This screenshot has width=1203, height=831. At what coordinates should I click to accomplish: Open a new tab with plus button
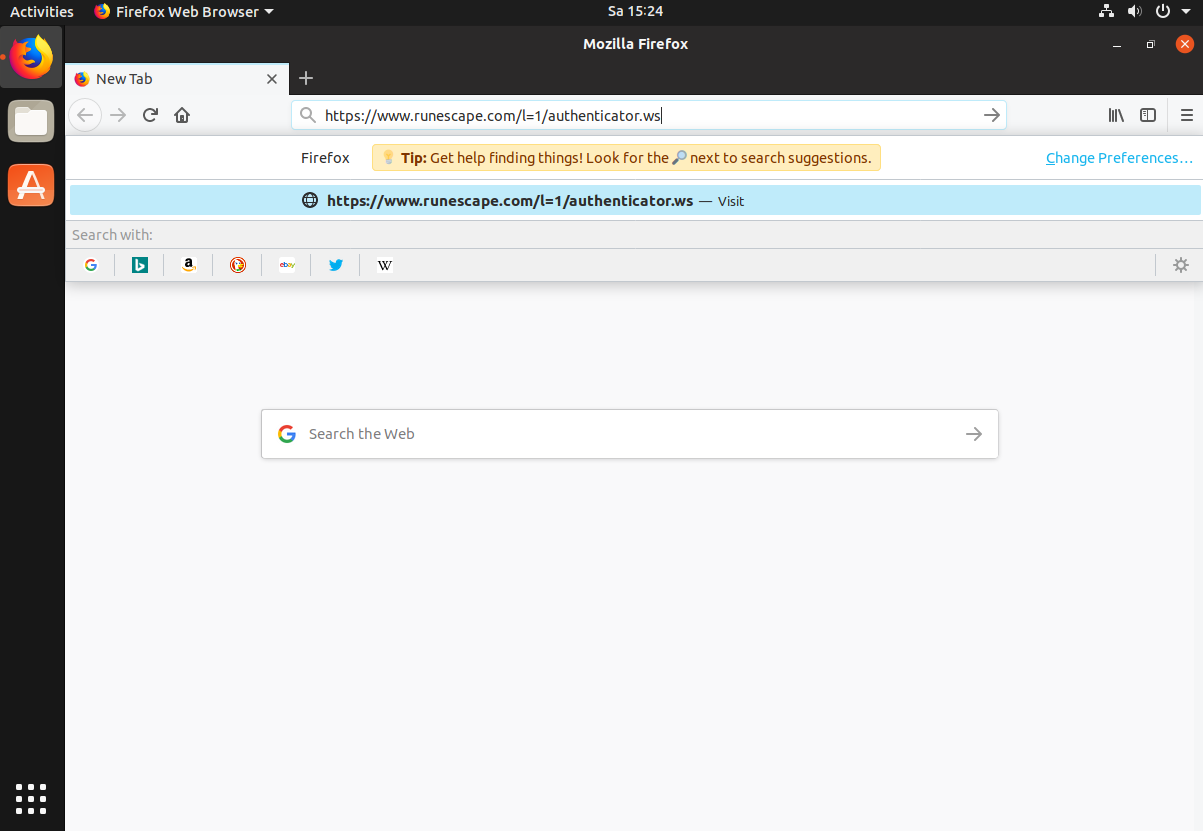(x=306, y=78)
